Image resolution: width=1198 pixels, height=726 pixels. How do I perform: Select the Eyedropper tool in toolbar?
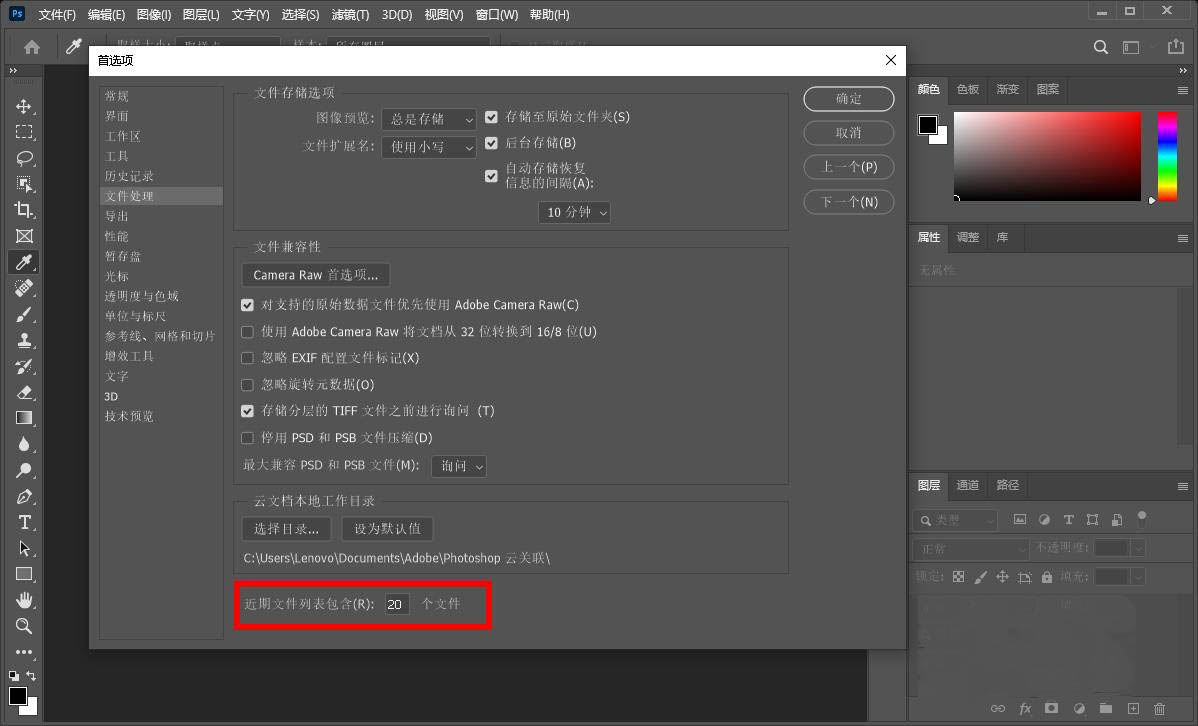(x=24, y=262)
